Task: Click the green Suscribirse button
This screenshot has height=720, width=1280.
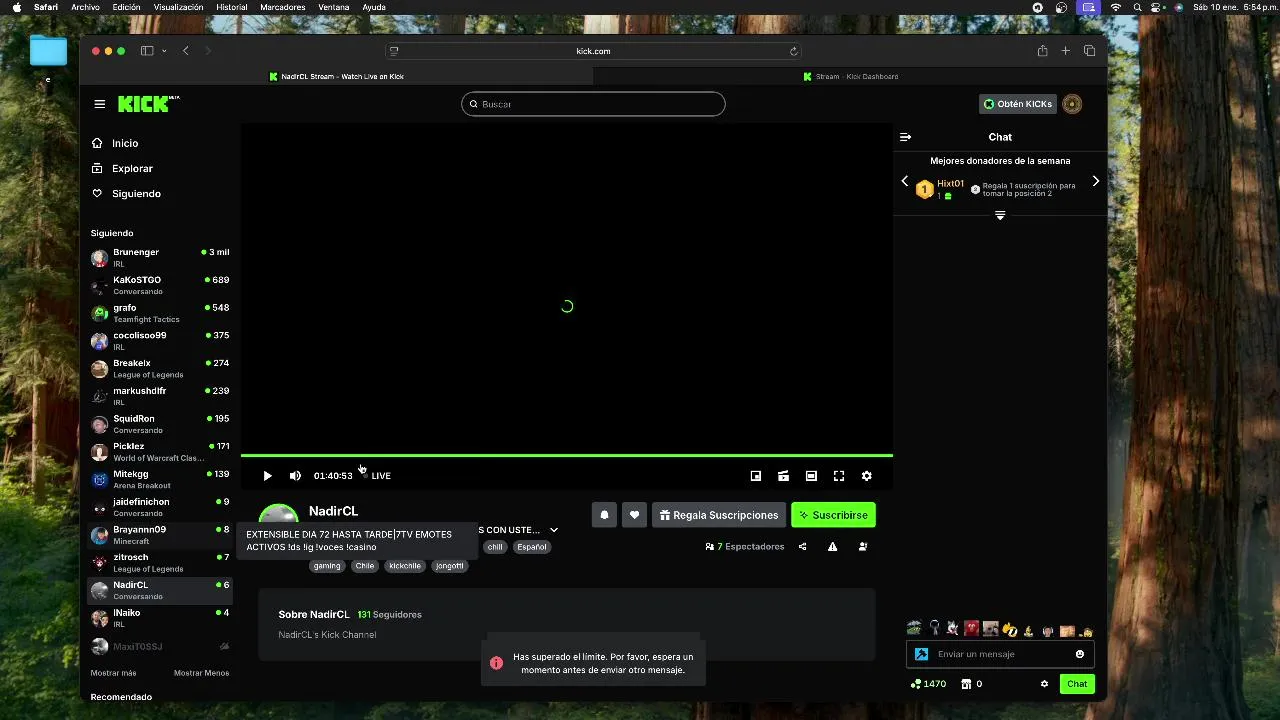Action: click(833, 515)
